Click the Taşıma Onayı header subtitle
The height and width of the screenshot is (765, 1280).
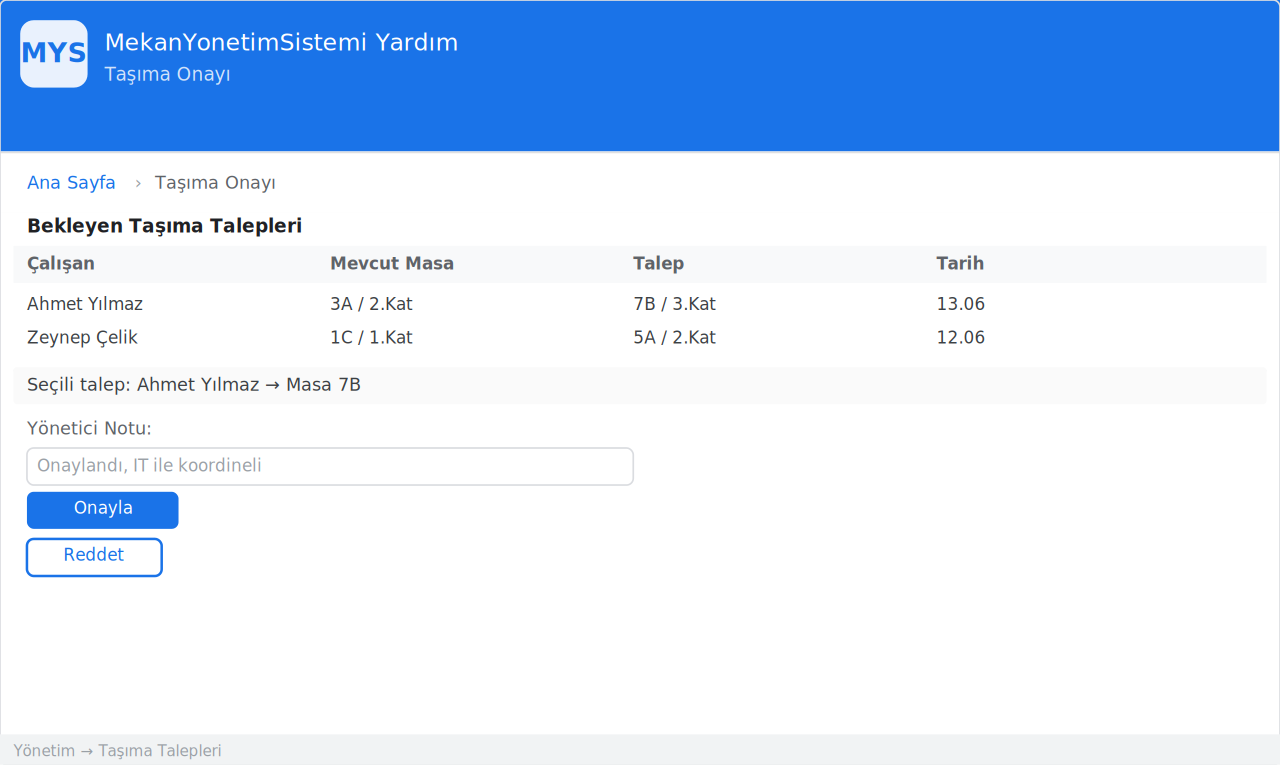point(167,75)
